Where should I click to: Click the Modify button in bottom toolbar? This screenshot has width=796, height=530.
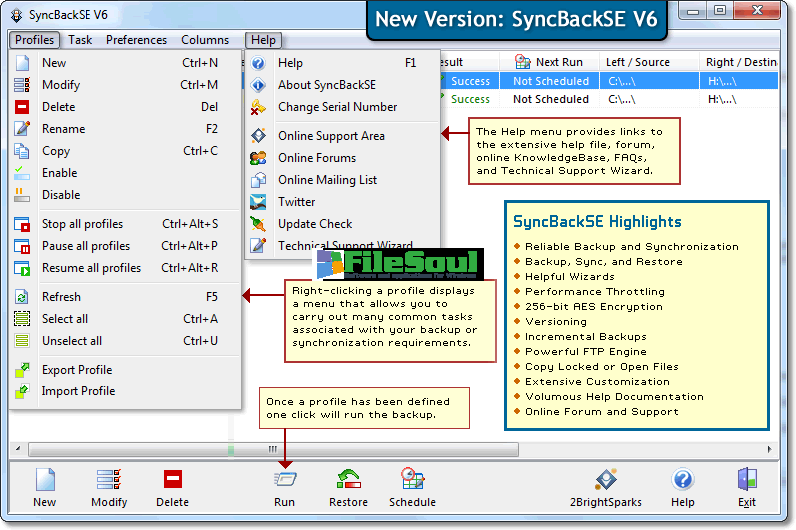tap(109, 486)
